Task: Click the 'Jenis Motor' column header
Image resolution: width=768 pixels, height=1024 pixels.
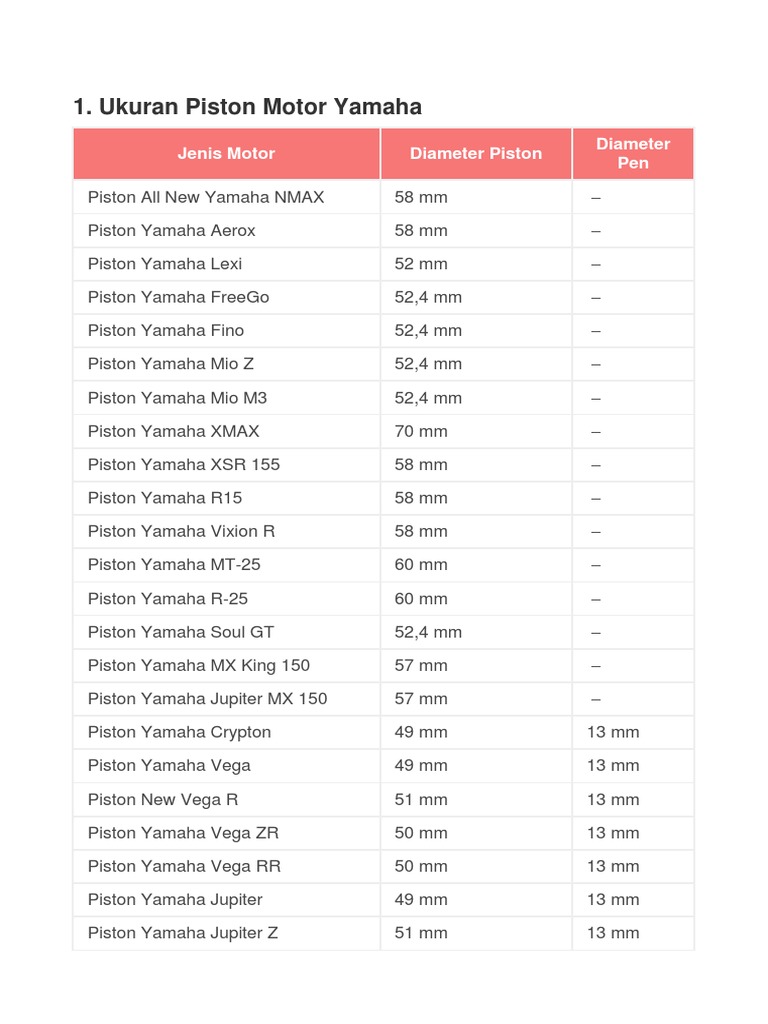Action: tap(226, 153)
